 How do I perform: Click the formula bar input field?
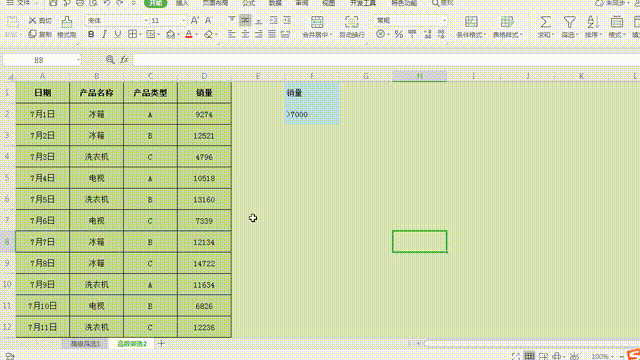pyautogui.click(x=386, y=60)
